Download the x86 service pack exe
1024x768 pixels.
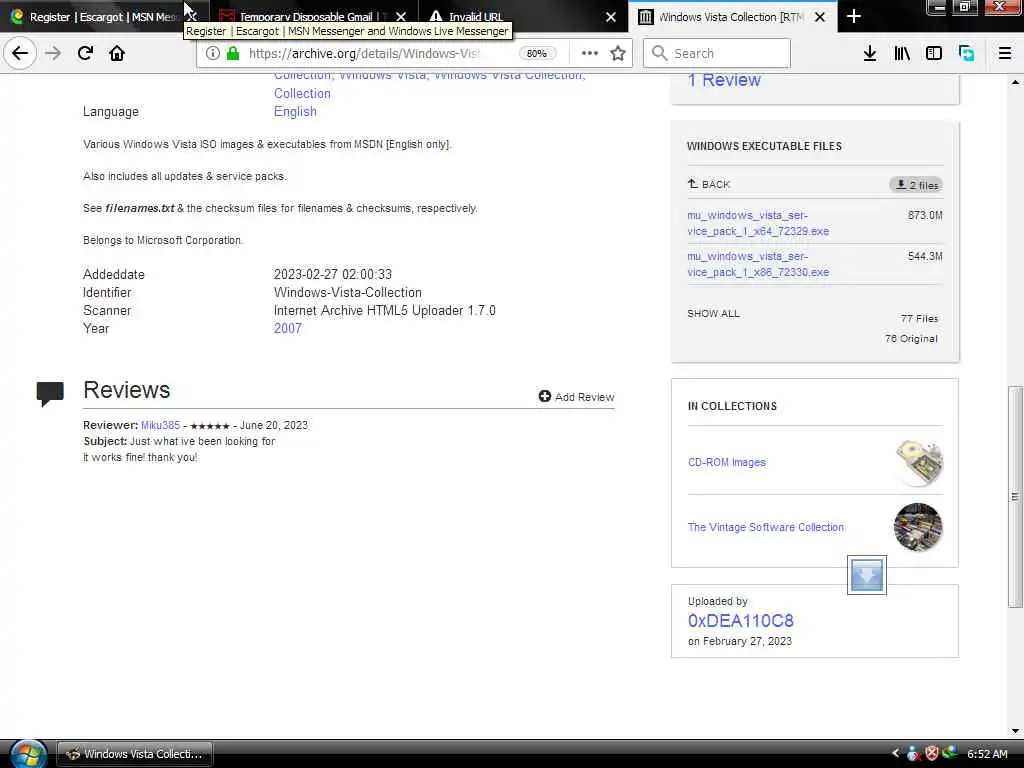pos(758,264)
